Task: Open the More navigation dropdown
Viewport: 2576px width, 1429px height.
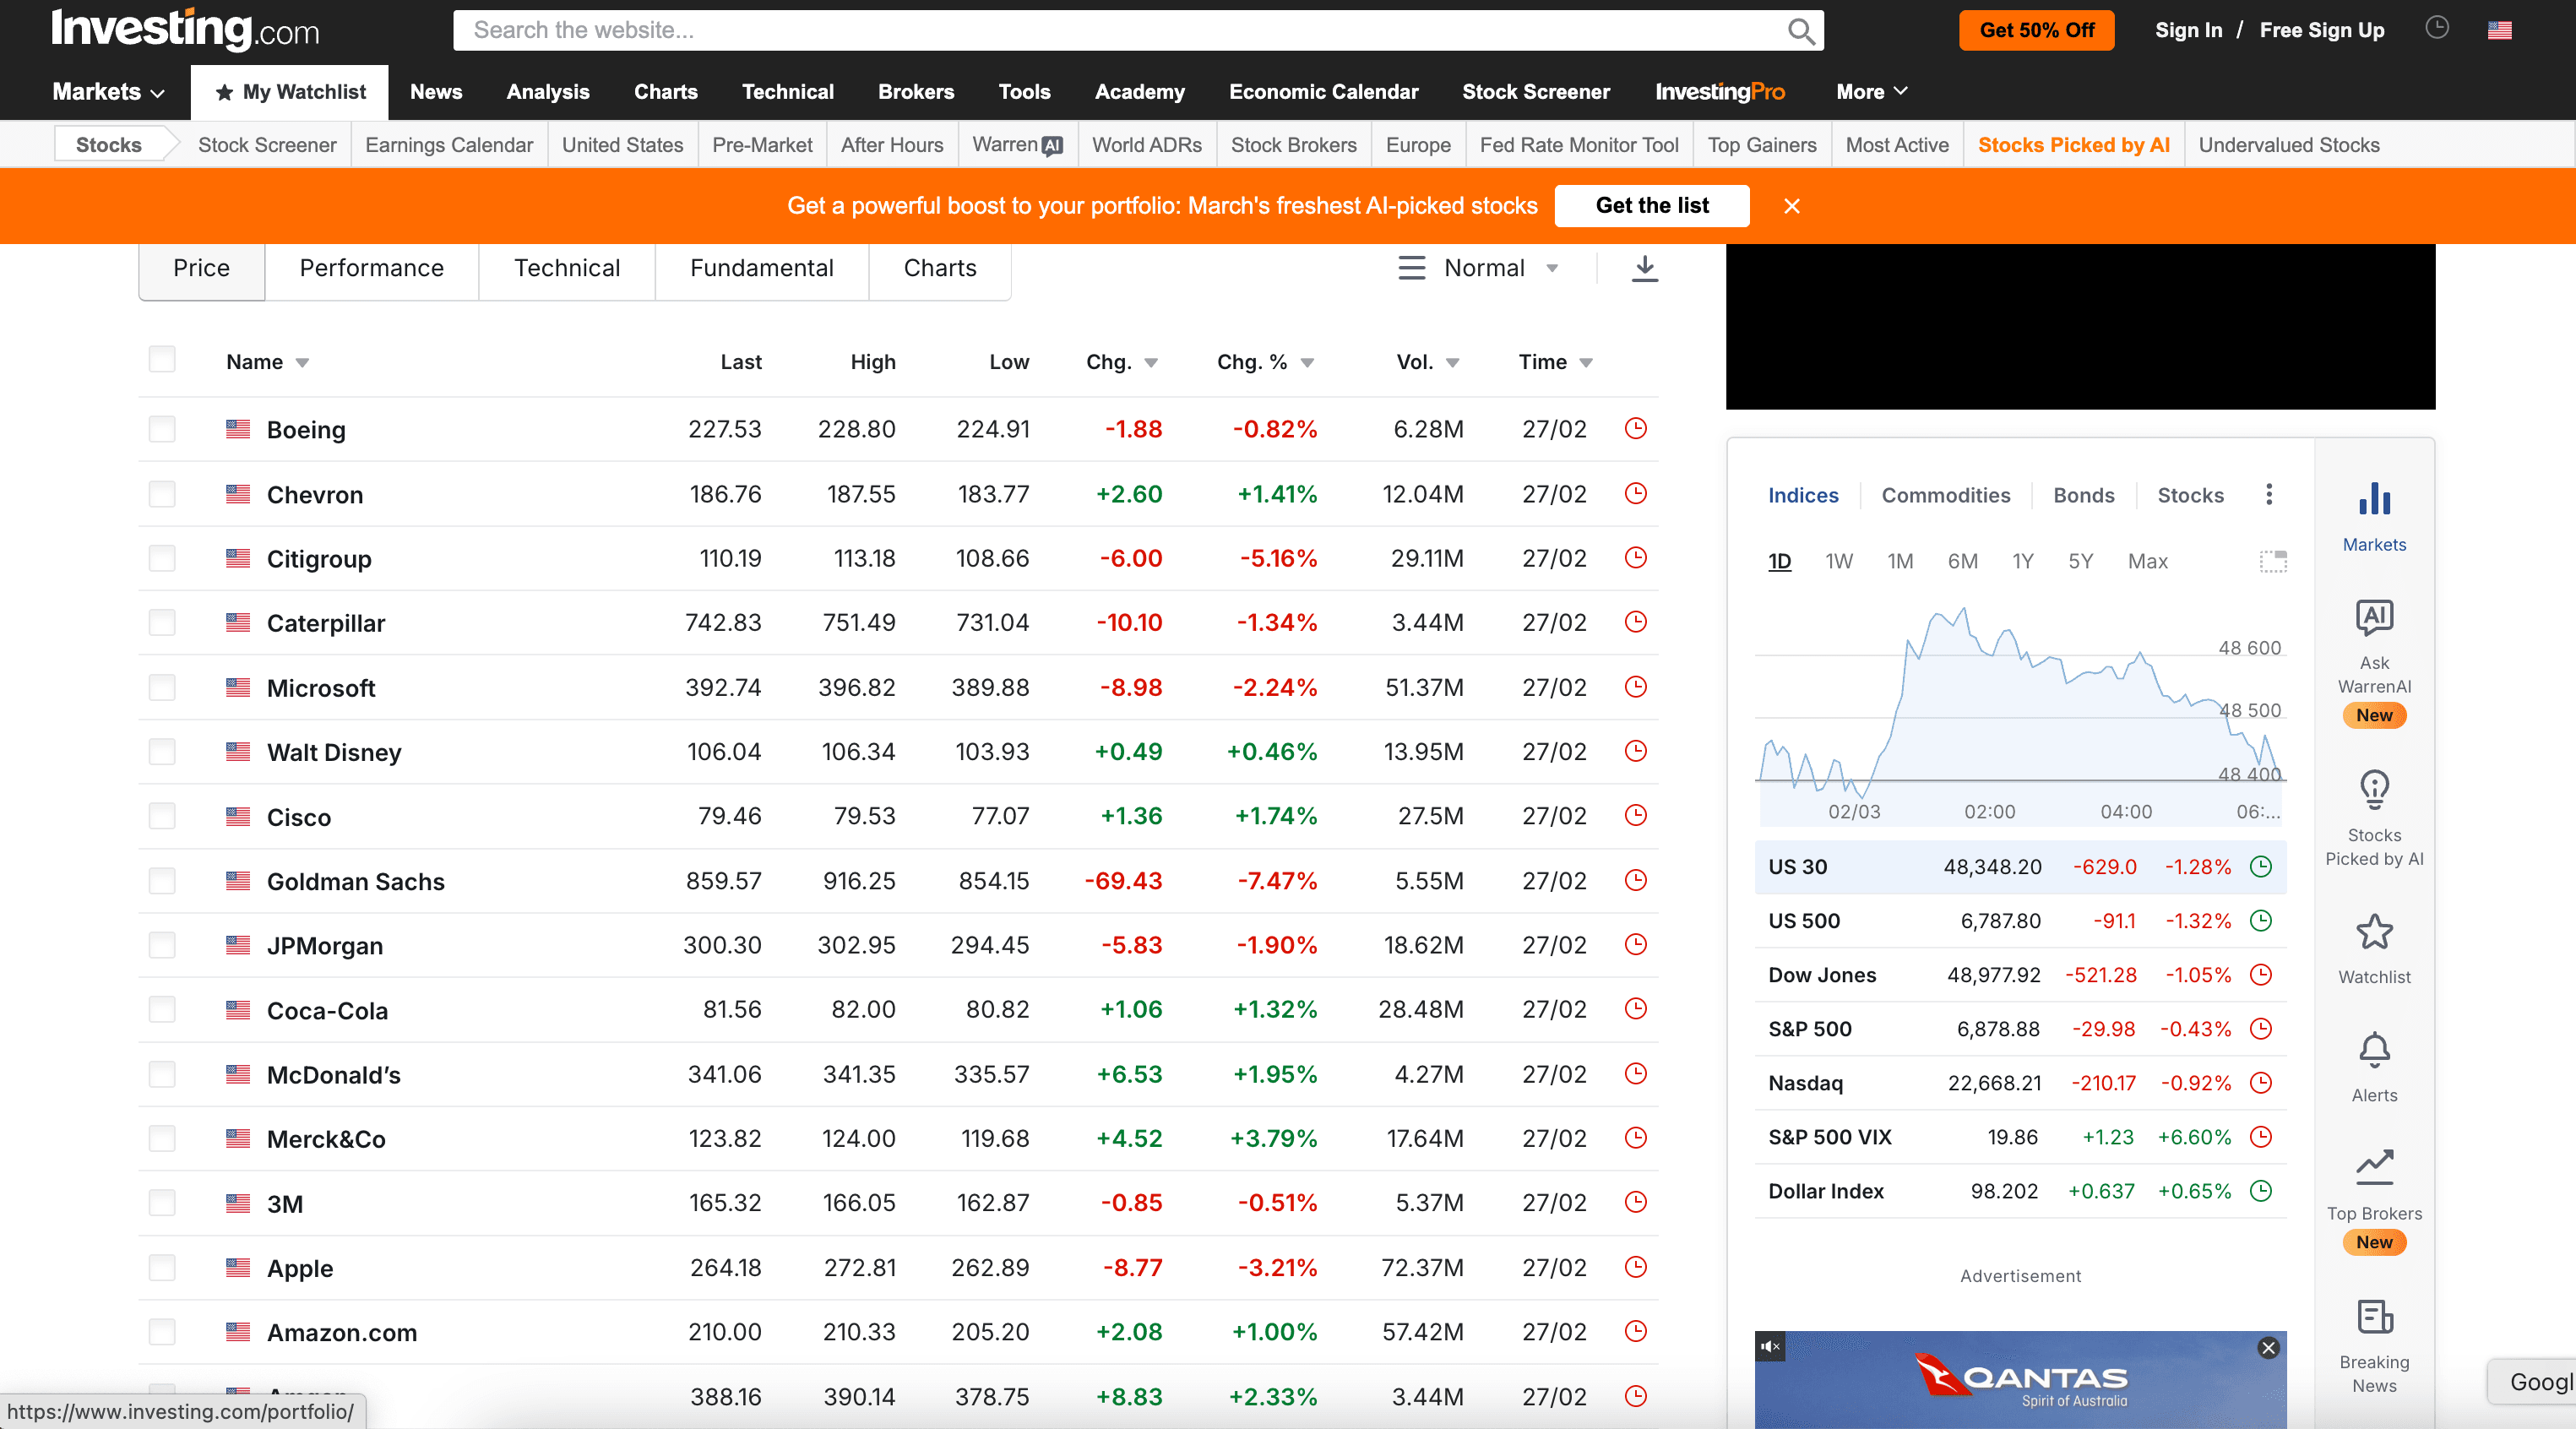Action: coord(1870,92)
